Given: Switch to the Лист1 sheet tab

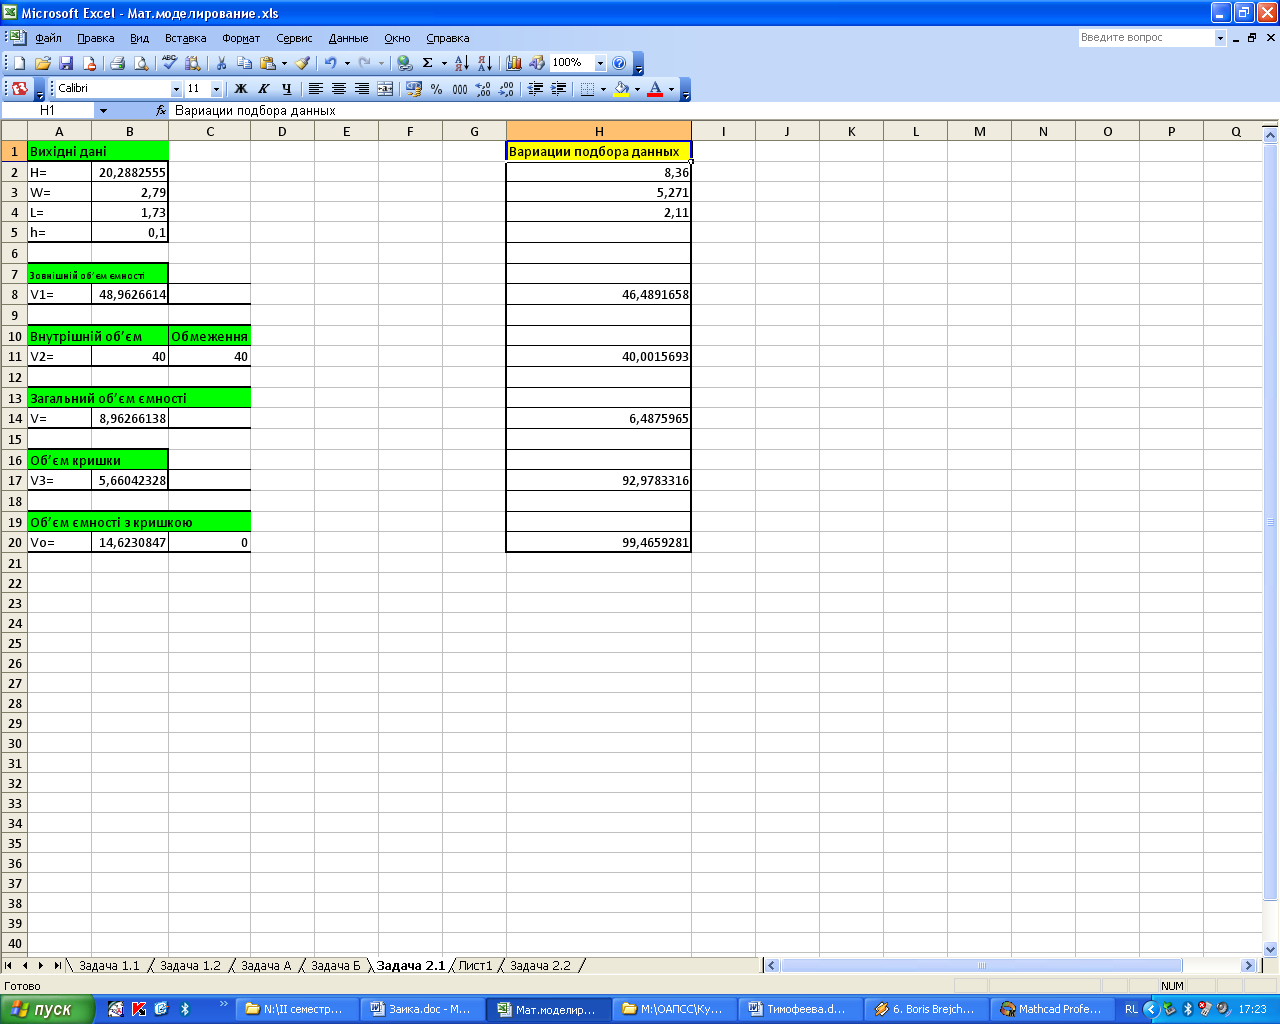Looking at the screenshot, I should pyautogui.click(x=476, y=966).
